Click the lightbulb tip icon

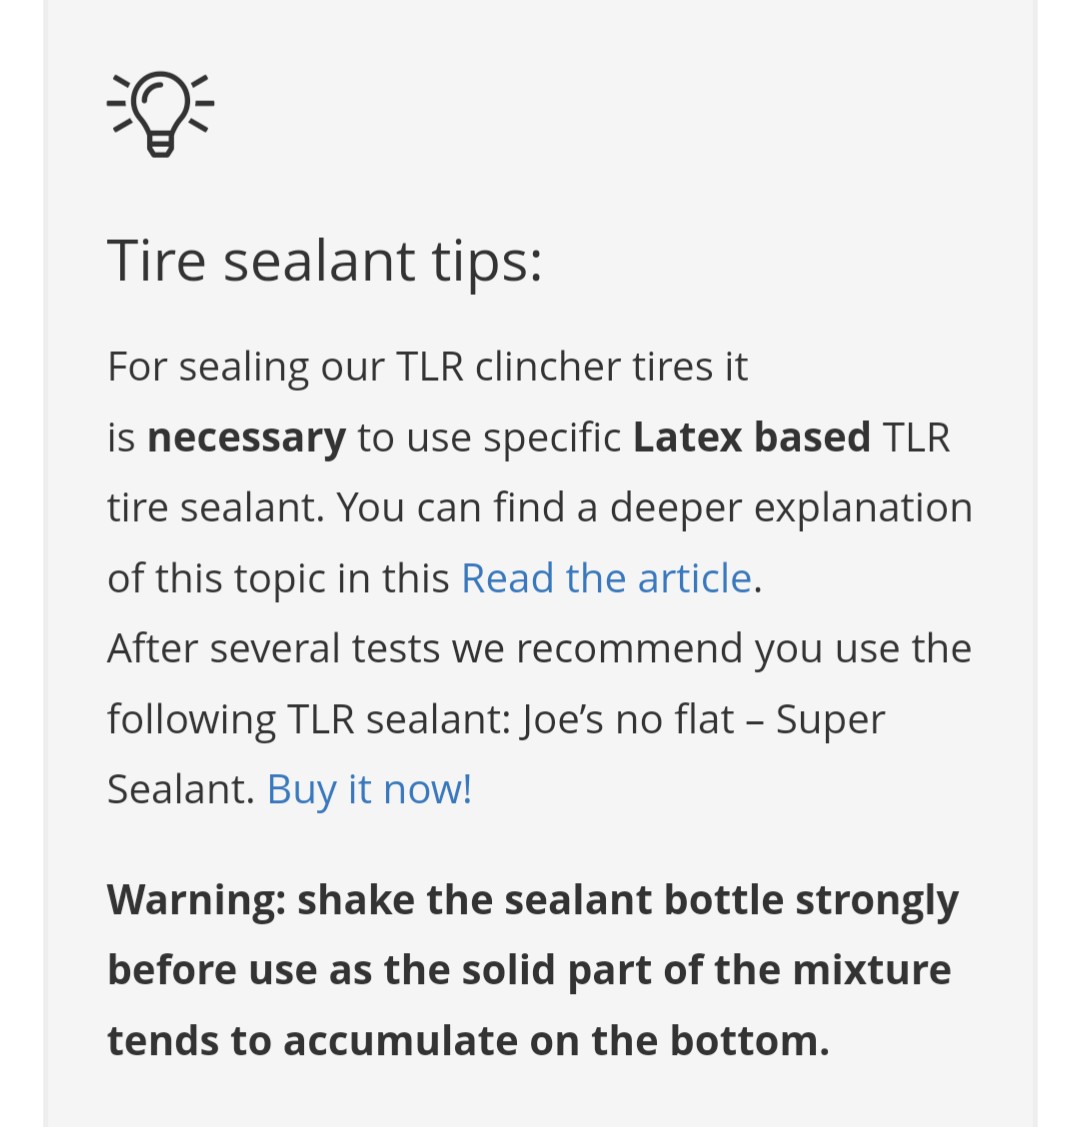tap(160, 113)
